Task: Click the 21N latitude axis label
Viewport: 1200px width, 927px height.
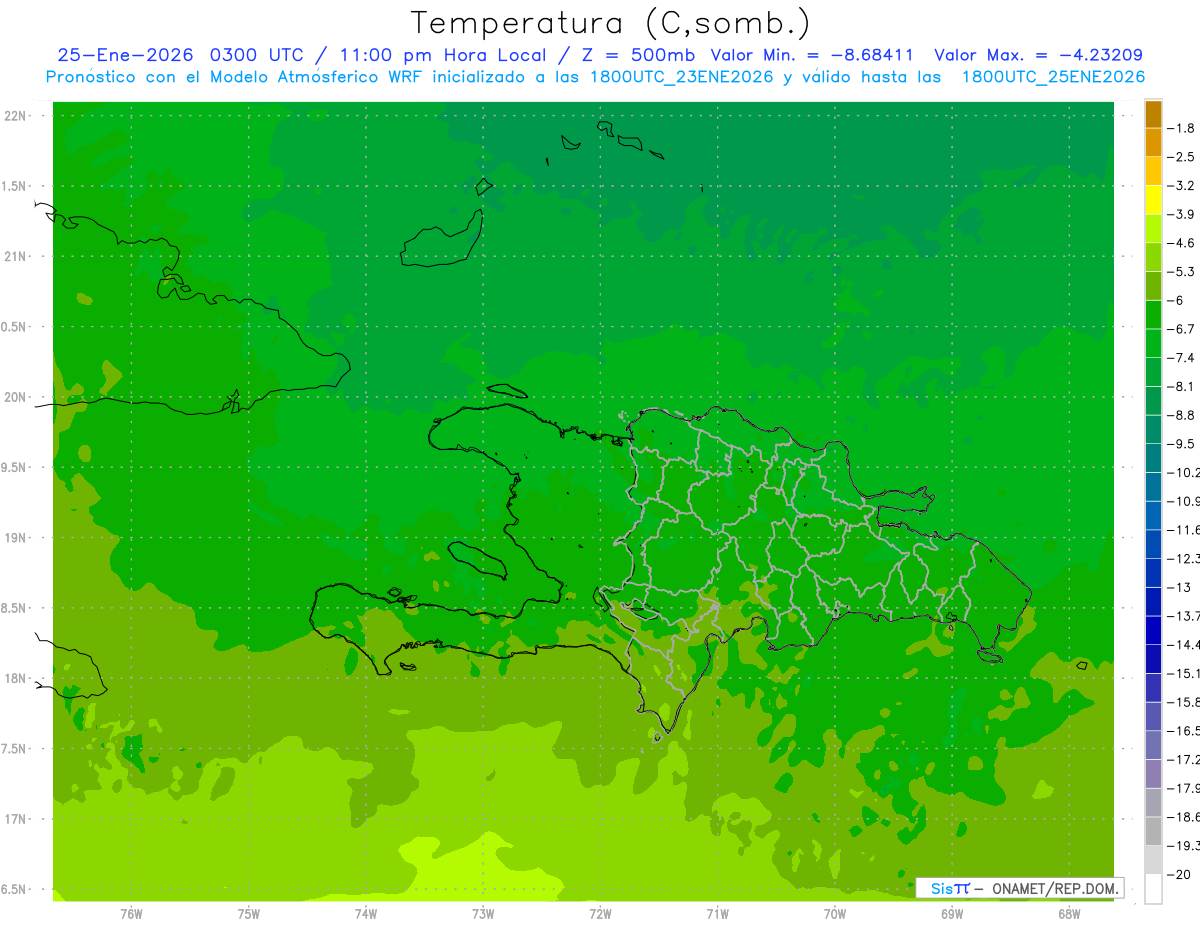Action: point(17,257)
